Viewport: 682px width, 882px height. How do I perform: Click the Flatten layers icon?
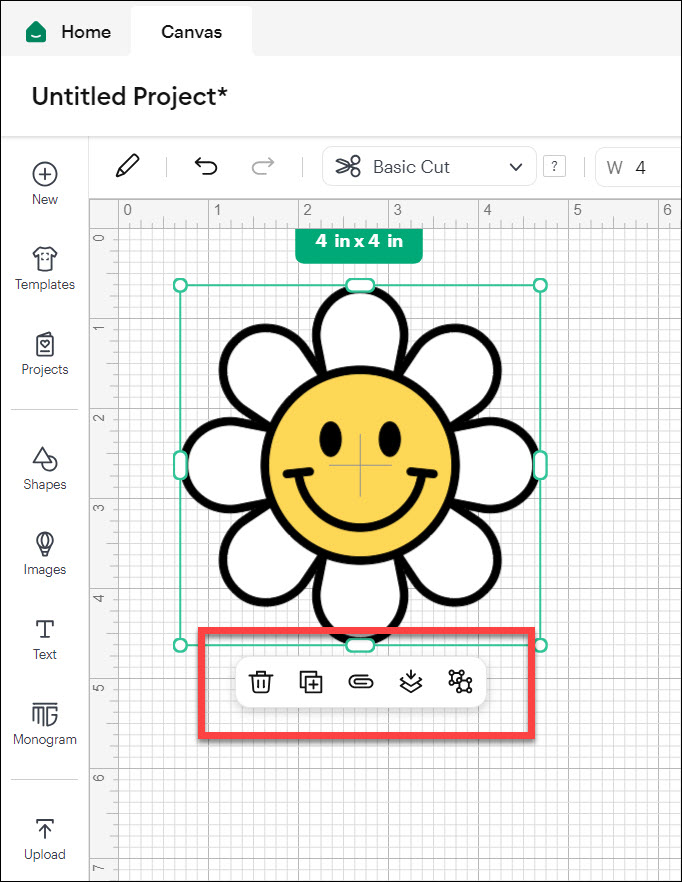409,682
